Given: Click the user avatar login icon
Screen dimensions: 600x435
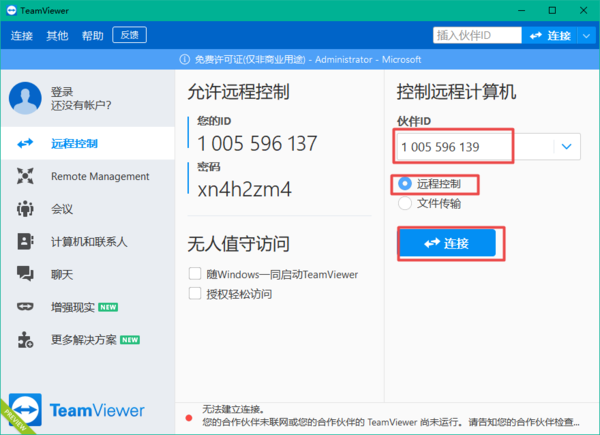Looking at the screenshot, I should click(x=25, y=98).
